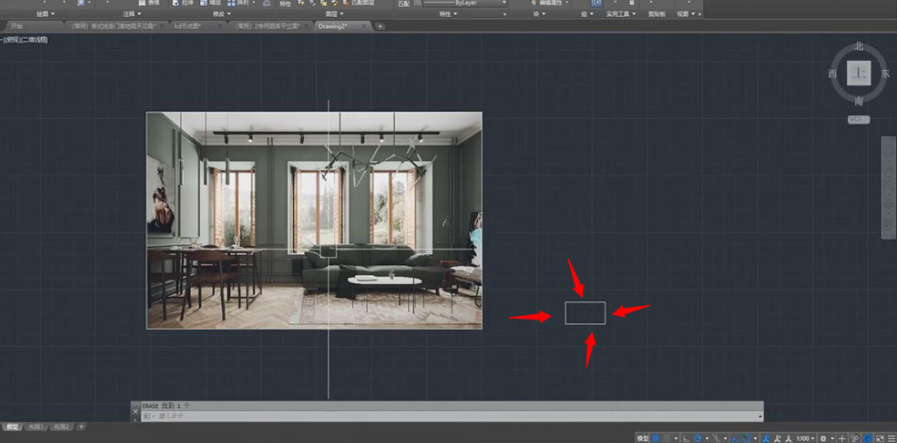
Task: Click the 上 face of the ViewCube
Action: (x=859, y=73)
